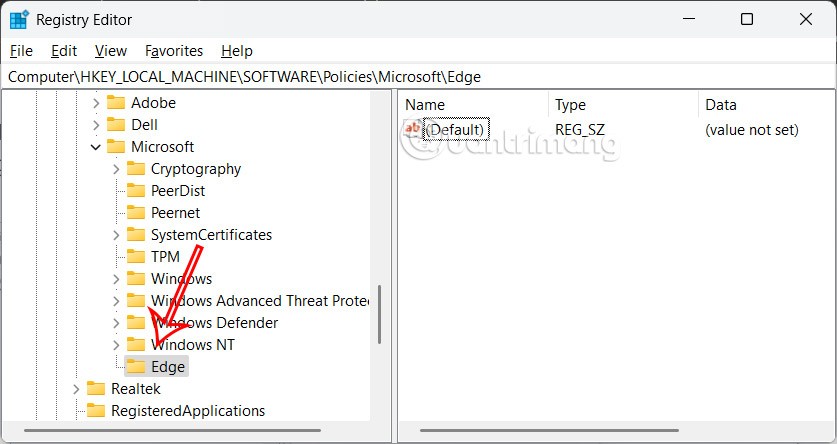This screenshot has height=444, width=837.
Task: Click the Registry Editor app icon in title bar
Action: click(x=19, y=19)
